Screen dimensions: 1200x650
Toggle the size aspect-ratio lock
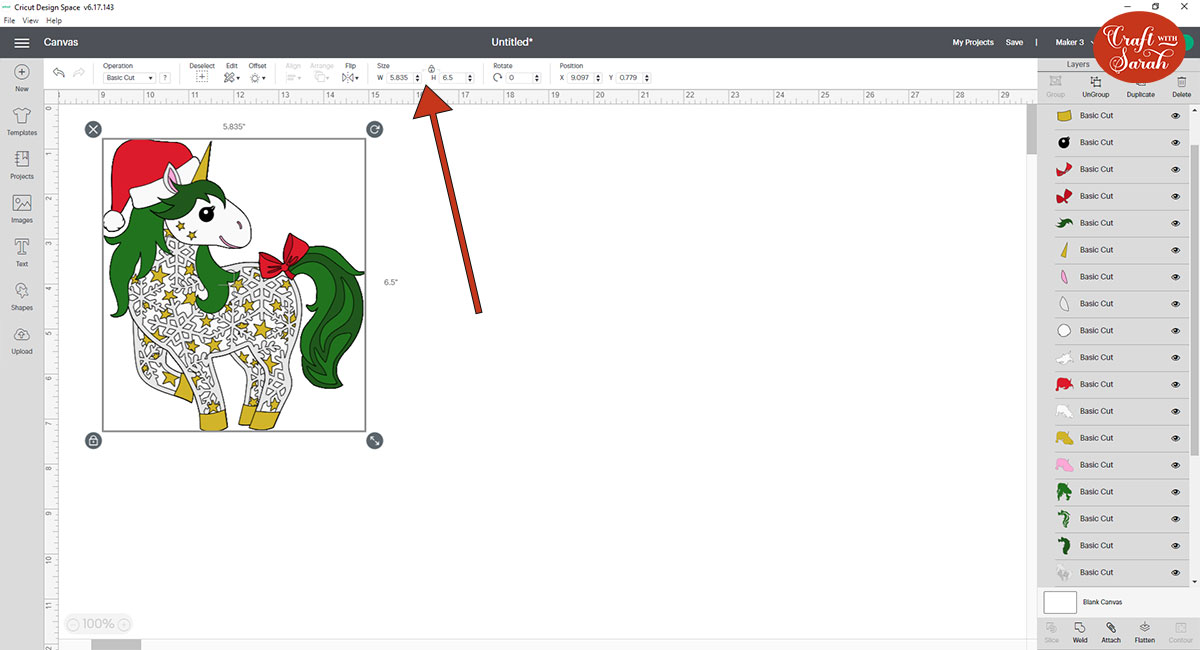431,70
